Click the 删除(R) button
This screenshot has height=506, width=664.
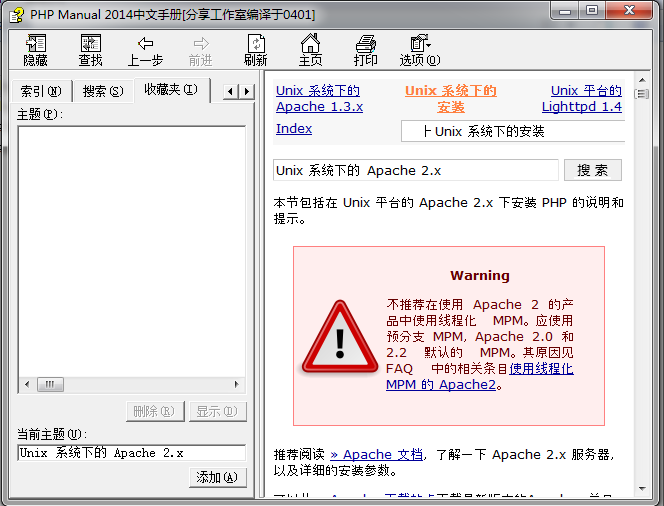coord(155,411)
